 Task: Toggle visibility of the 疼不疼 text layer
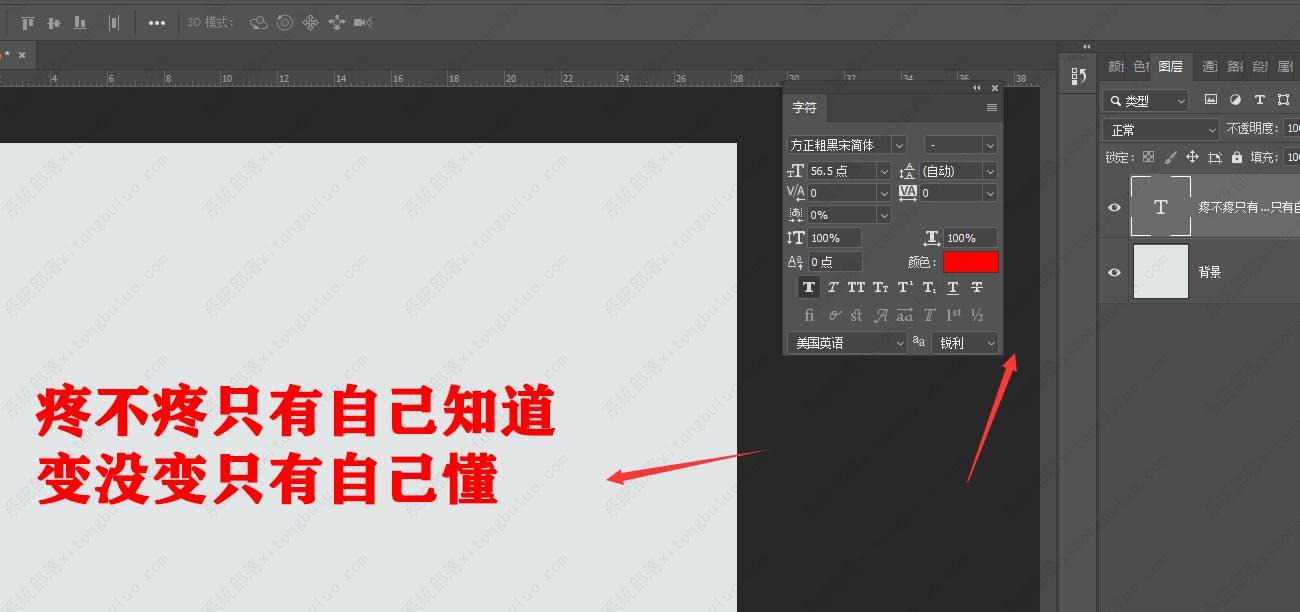(1114, 207)
